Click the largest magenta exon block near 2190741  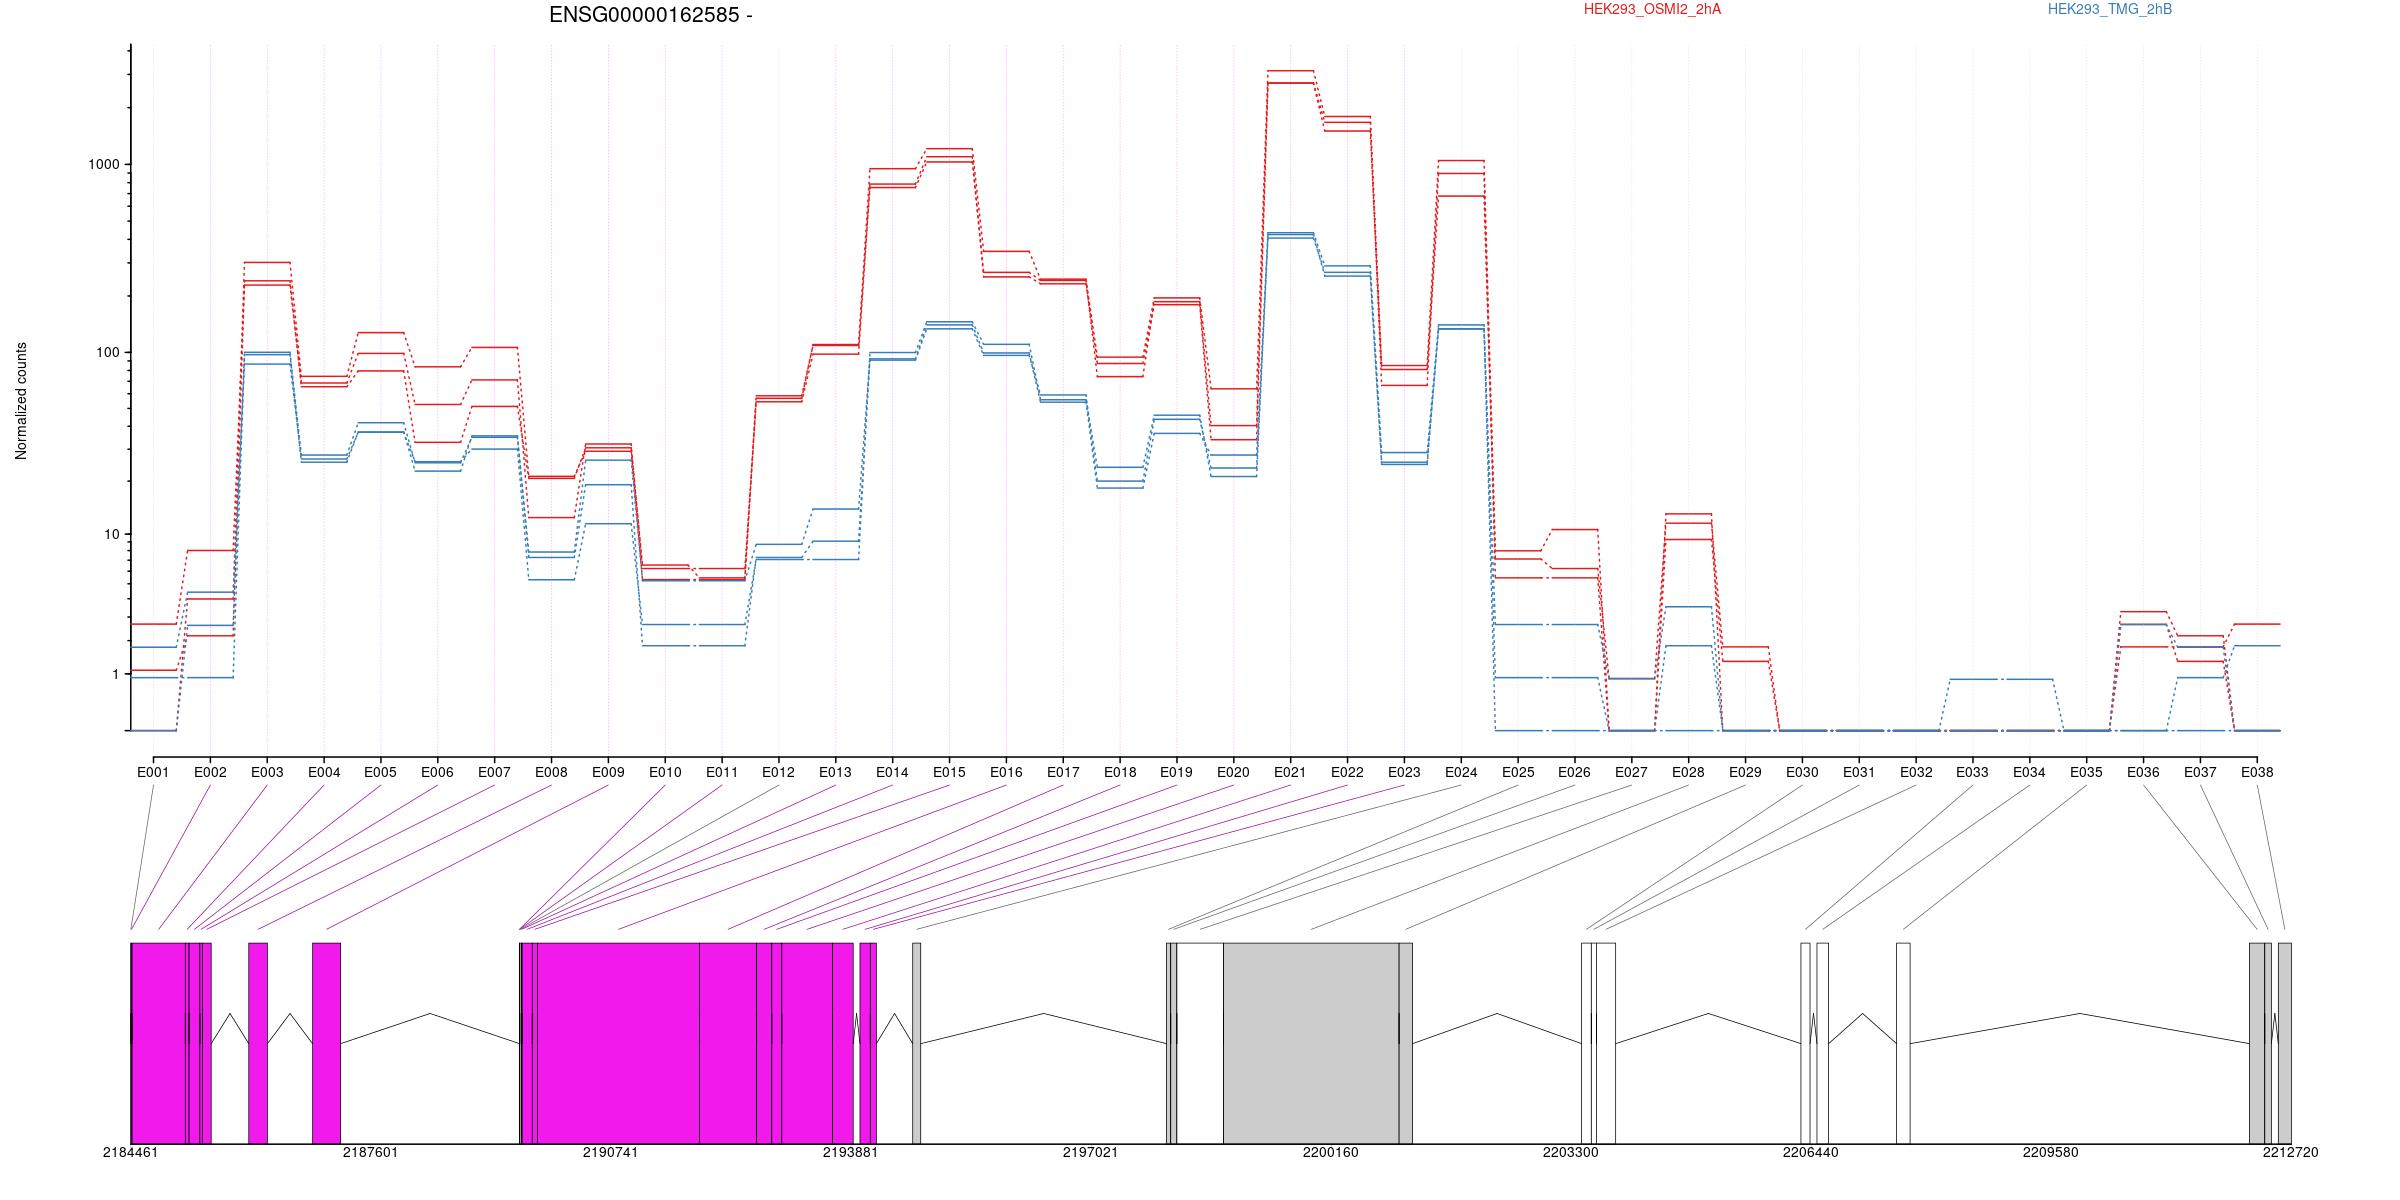(618, 1043)
